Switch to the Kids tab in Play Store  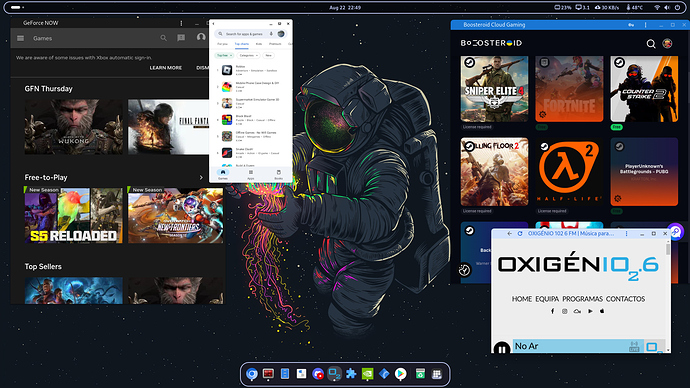tap(259, 44)
